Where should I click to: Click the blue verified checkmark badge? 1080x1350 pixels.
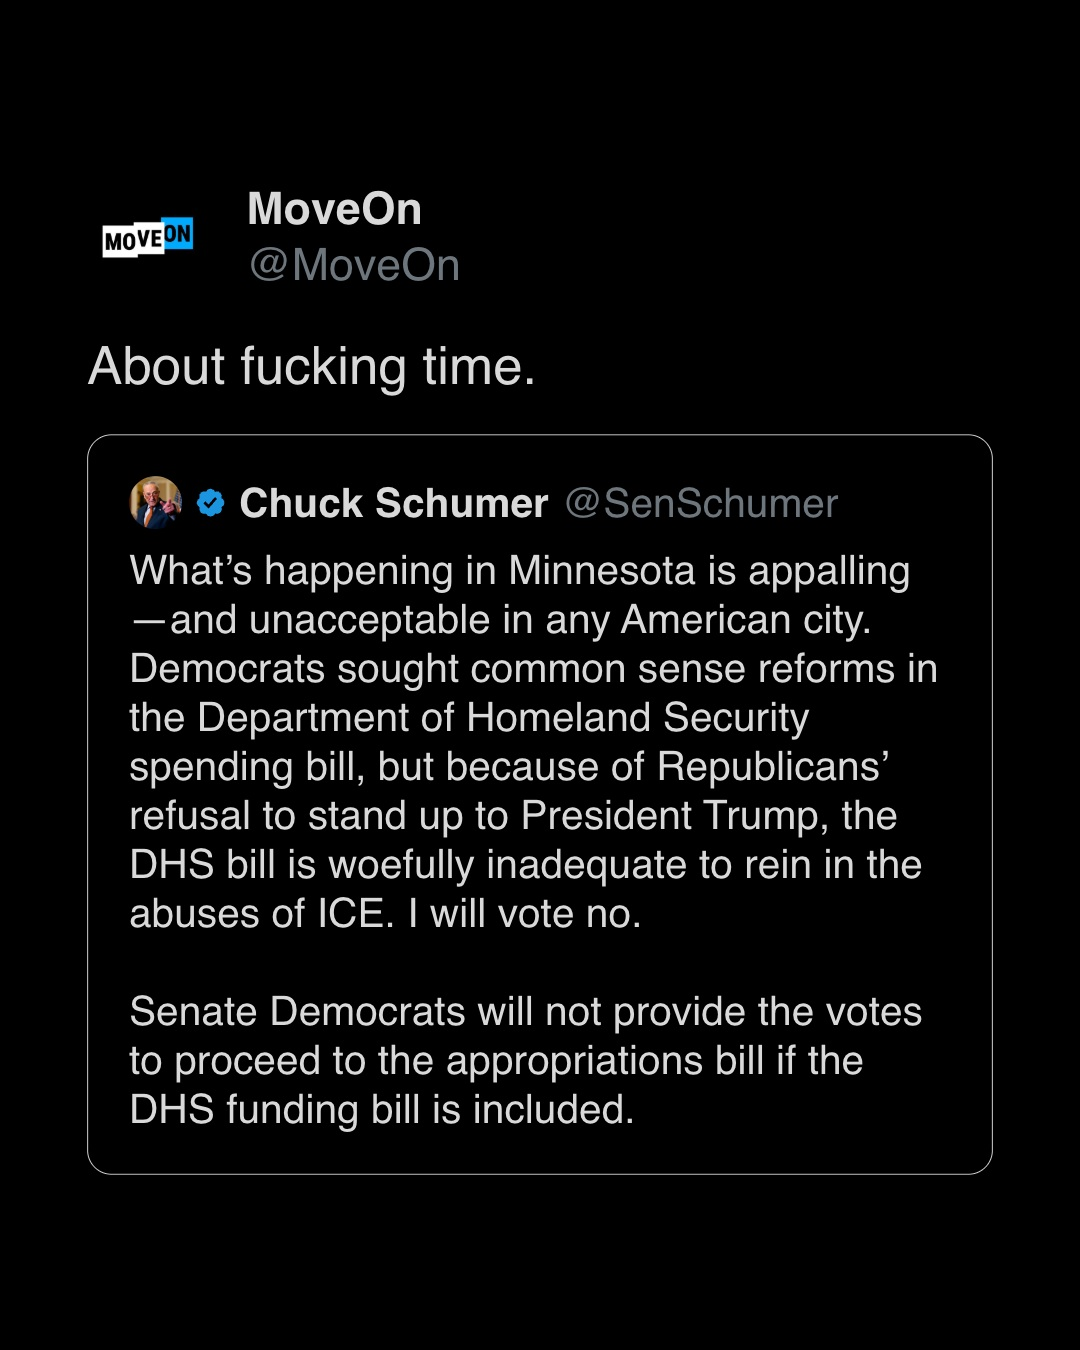click(211, 503)
